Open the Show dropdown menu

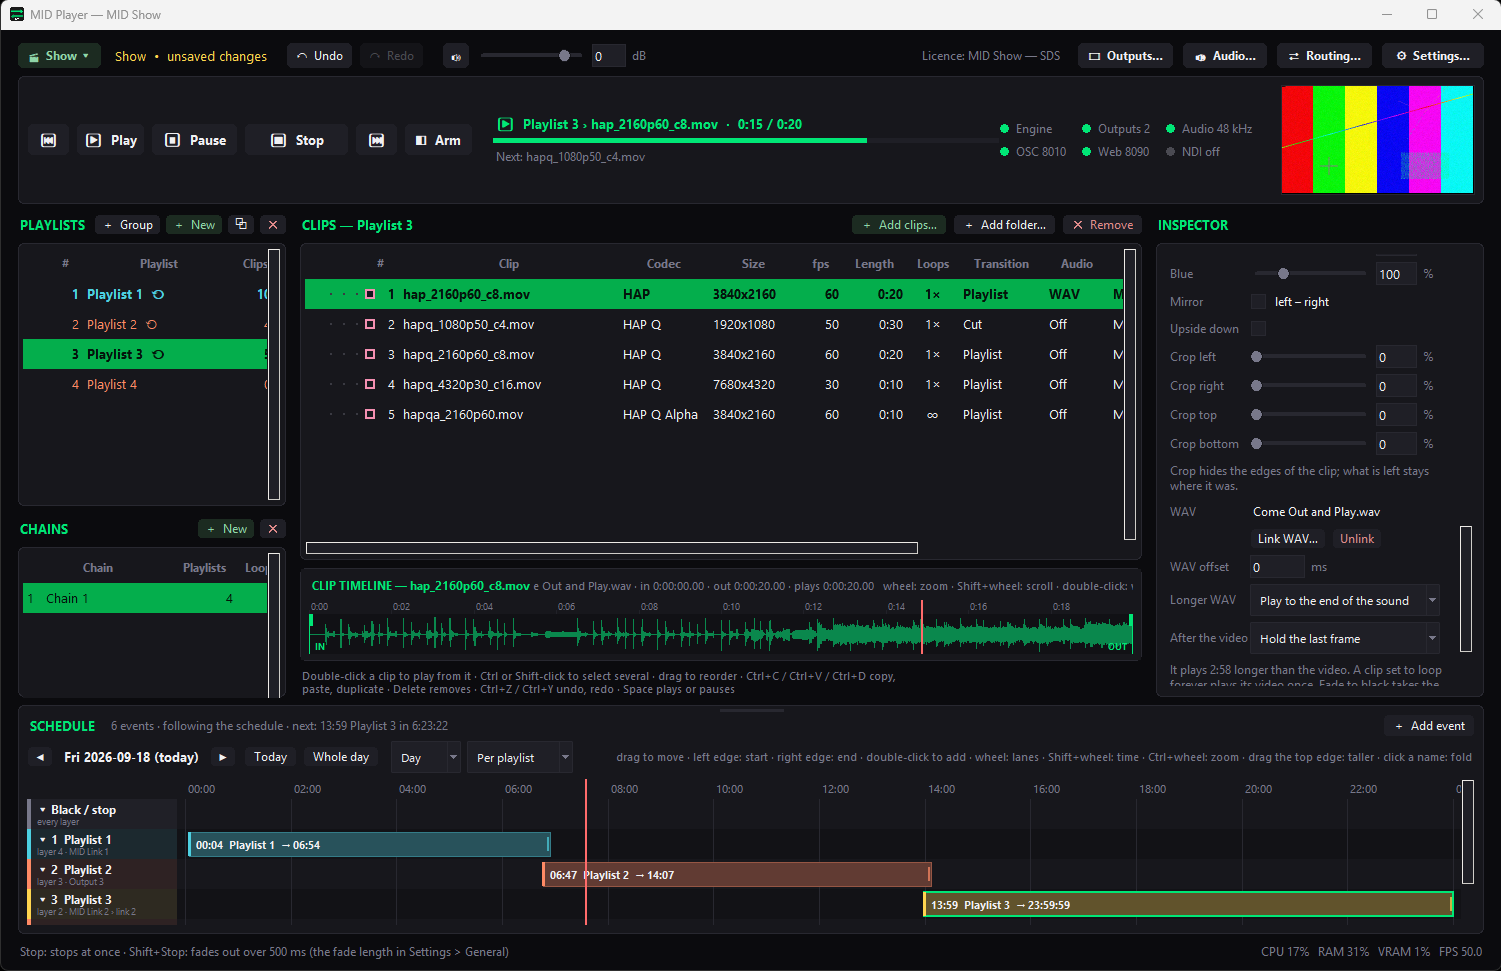(x=59, y=56)
